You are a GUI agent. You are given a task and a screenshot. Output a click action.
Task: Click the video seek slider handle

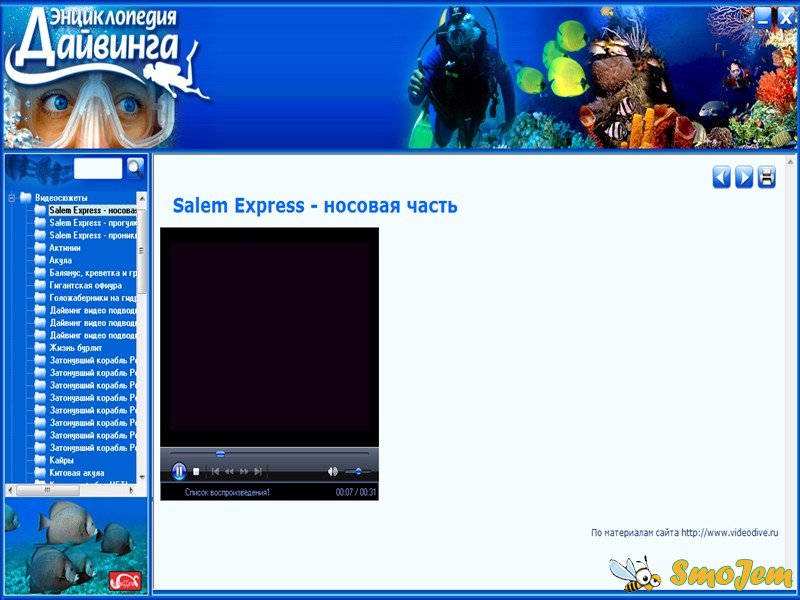(220, 454)
